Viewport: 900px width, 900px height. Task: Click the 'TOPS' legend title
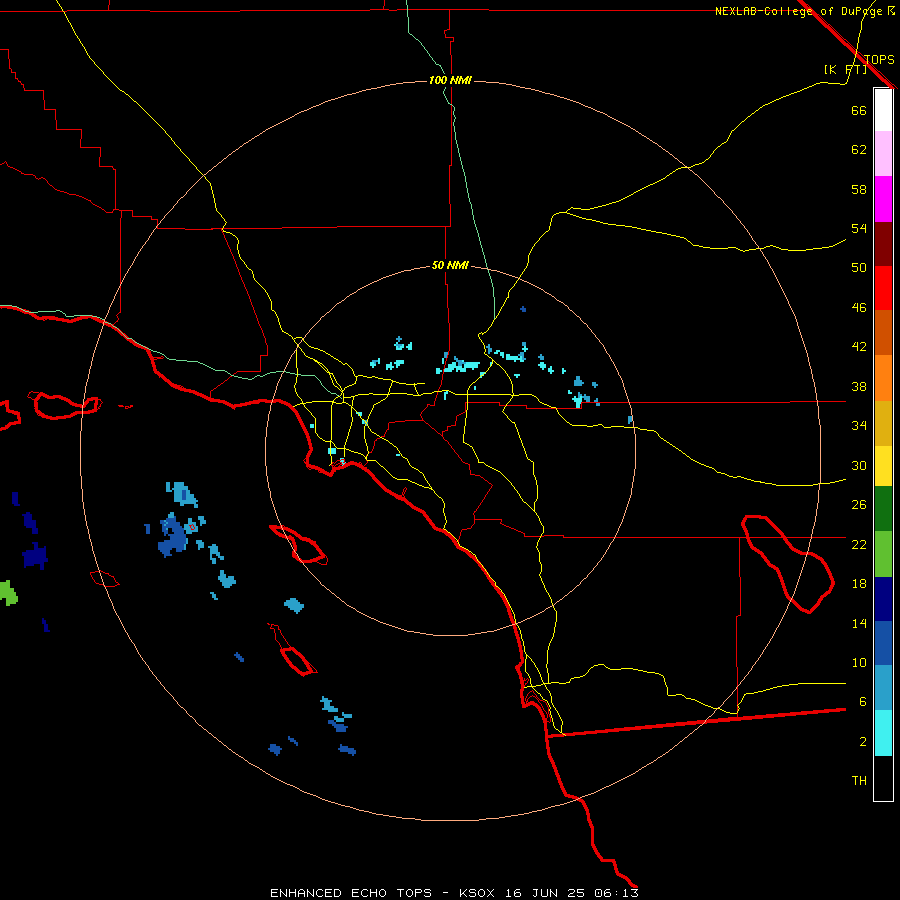[x=879, y=60]
